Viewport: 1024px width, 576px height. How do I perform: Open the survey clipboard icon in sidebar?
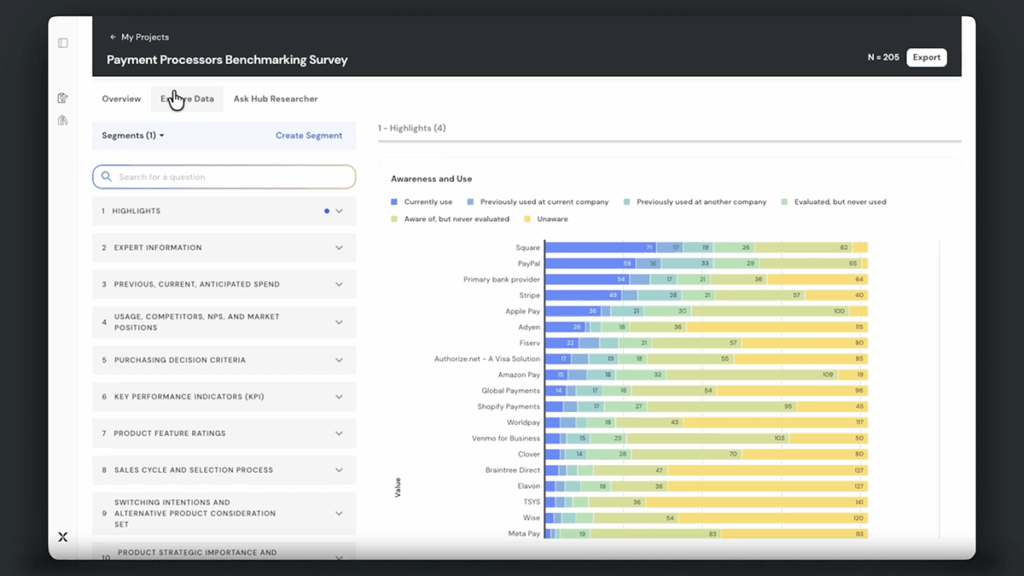pyautogui.click(x=63, y=98)
